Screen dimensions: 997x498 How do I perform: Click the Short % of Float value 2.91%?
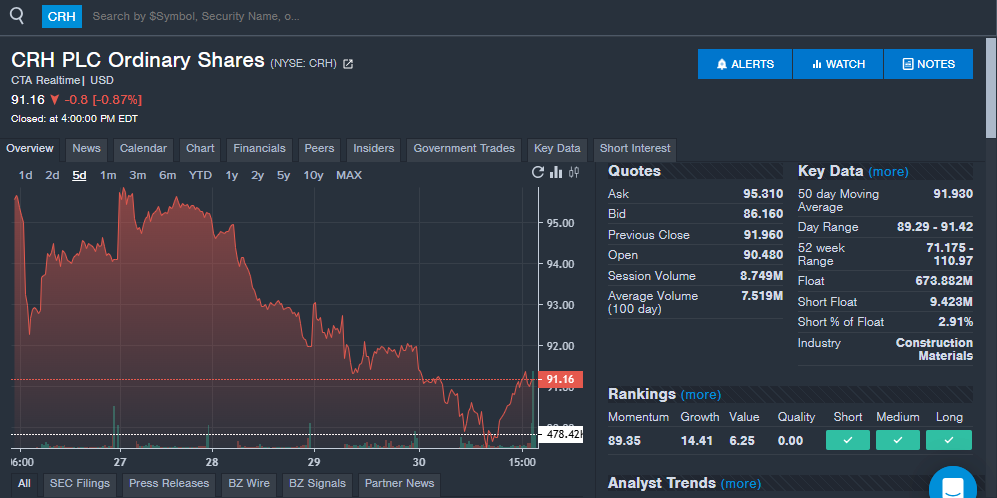(x=955, y=322)
